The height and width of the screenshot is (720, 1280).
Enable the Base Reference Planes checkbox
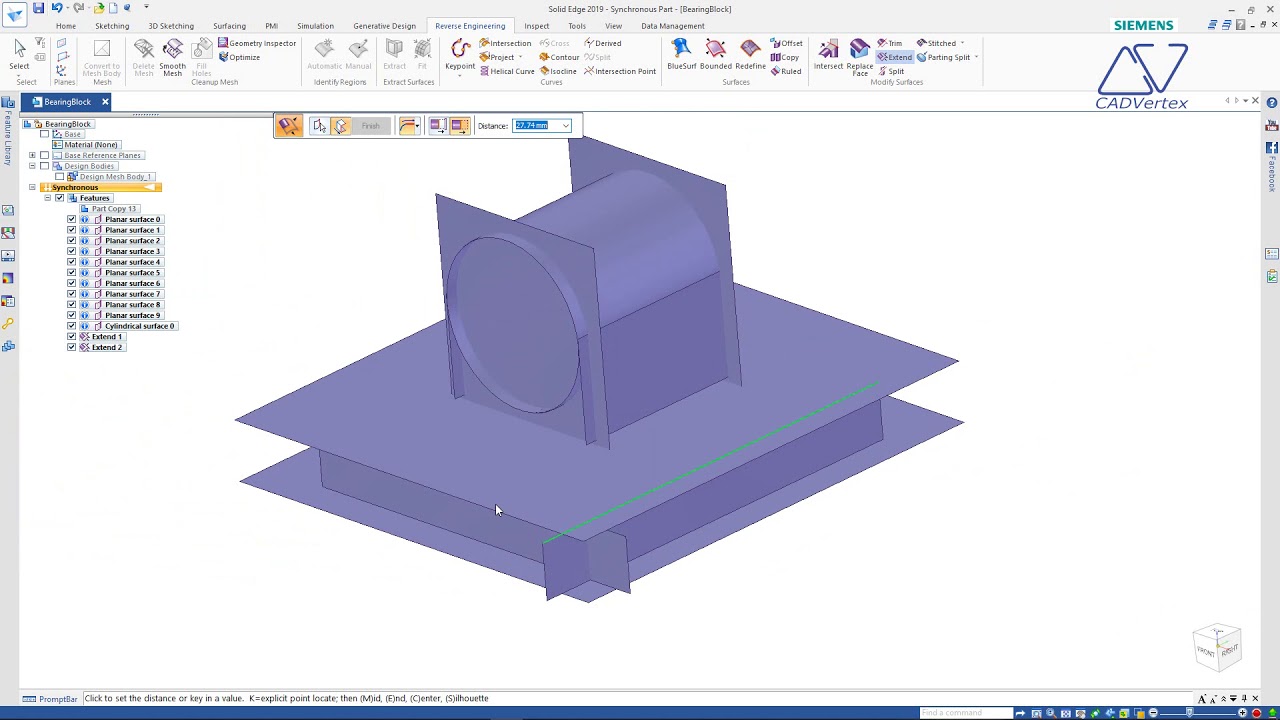[44, 155]
